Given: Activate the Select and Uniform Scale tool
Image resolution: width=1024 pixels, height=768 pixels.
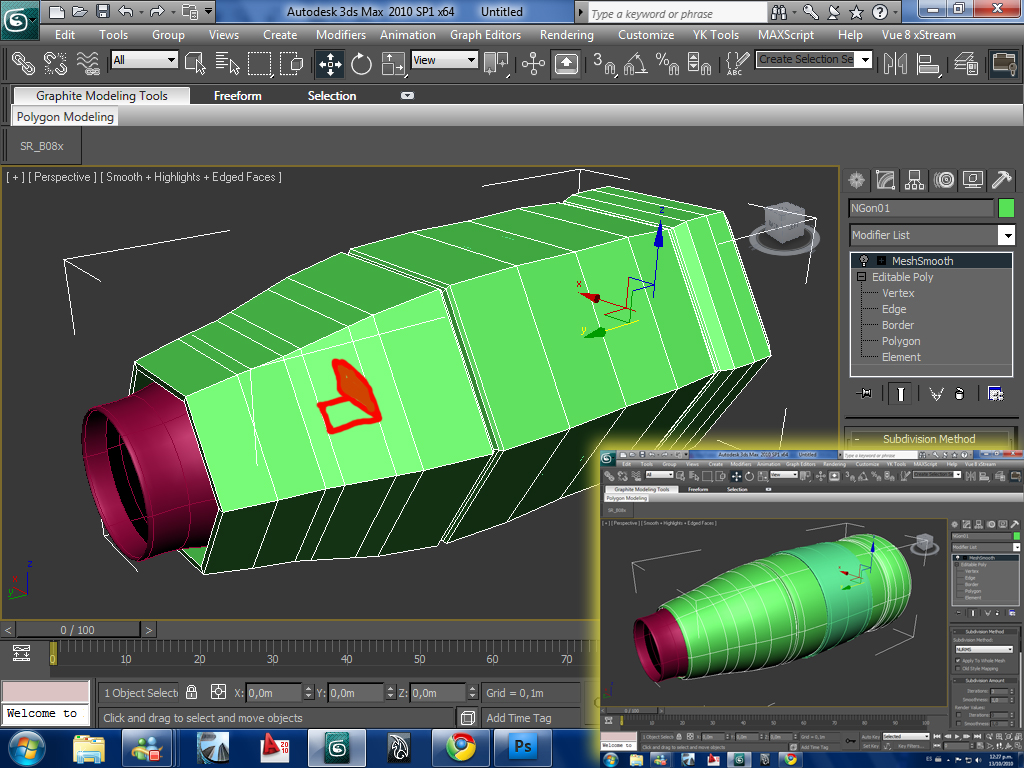Looking at the screenshot, I should point(393,63).
